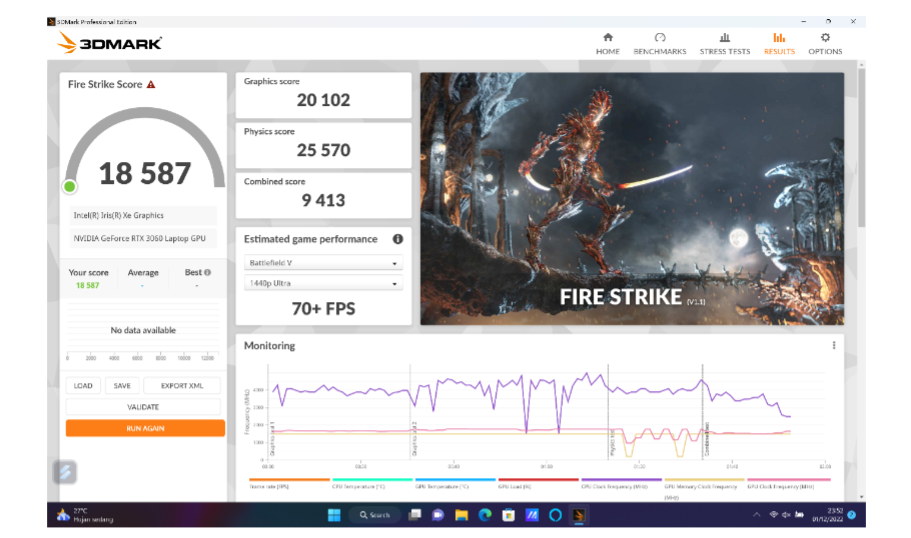The width and height of the screenshot is (911, 538).
Task: Open File Explorer from the taskbar
Action: [x=461, y=515]
